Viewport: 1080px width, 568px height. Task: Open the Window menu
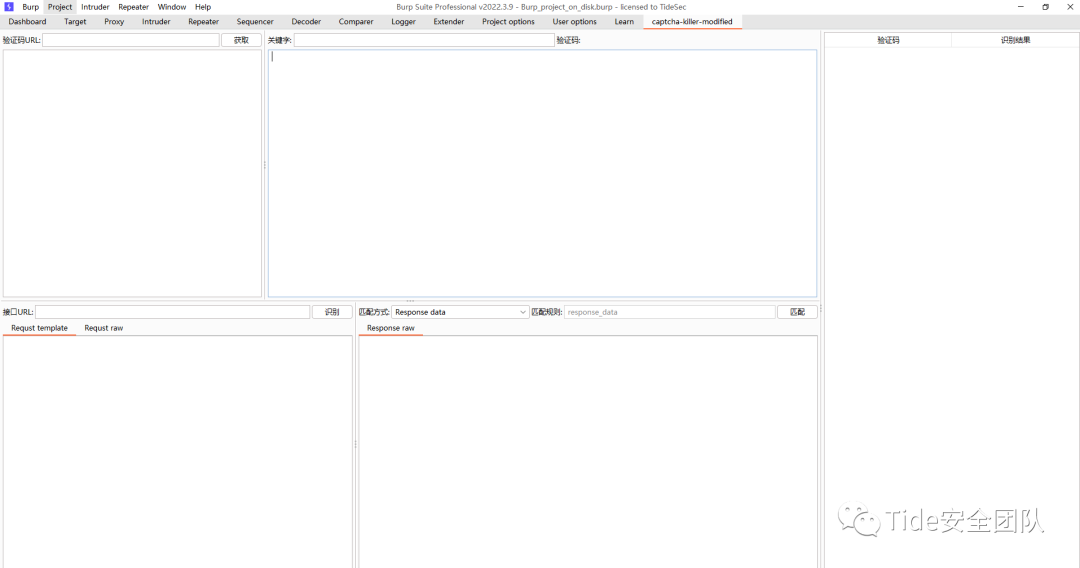(x=172, y=7)
